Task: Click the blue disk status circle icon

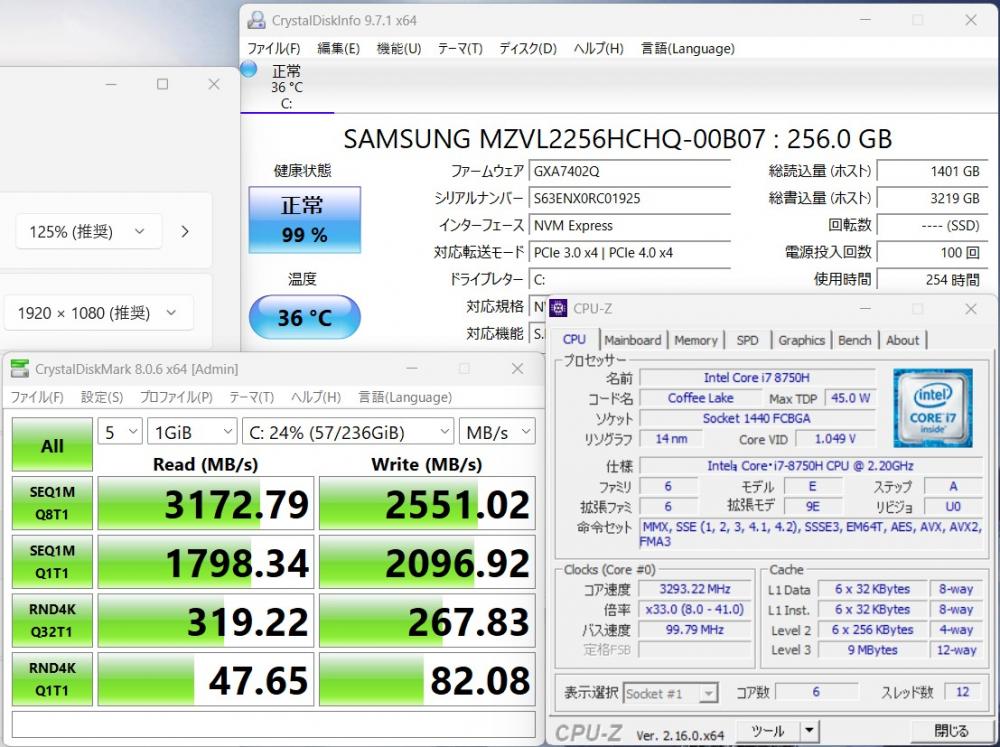Action: (x=249, y=69)
